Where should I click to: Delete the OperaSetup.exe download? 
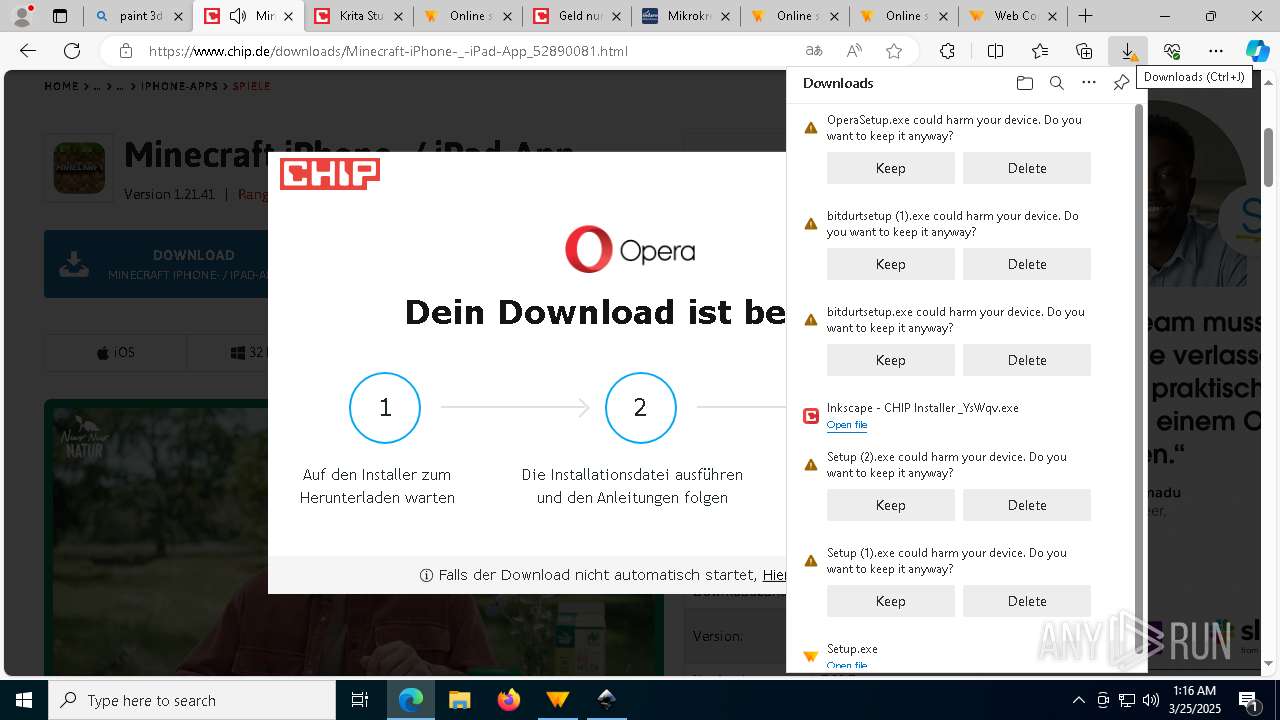pyautogui.click(x=1027, y=168)
